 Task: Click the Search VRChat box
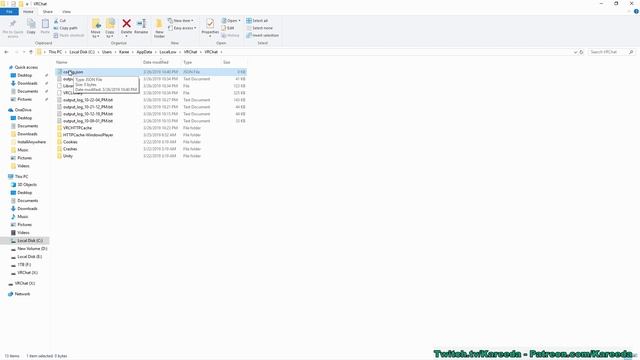coord(611,52)
